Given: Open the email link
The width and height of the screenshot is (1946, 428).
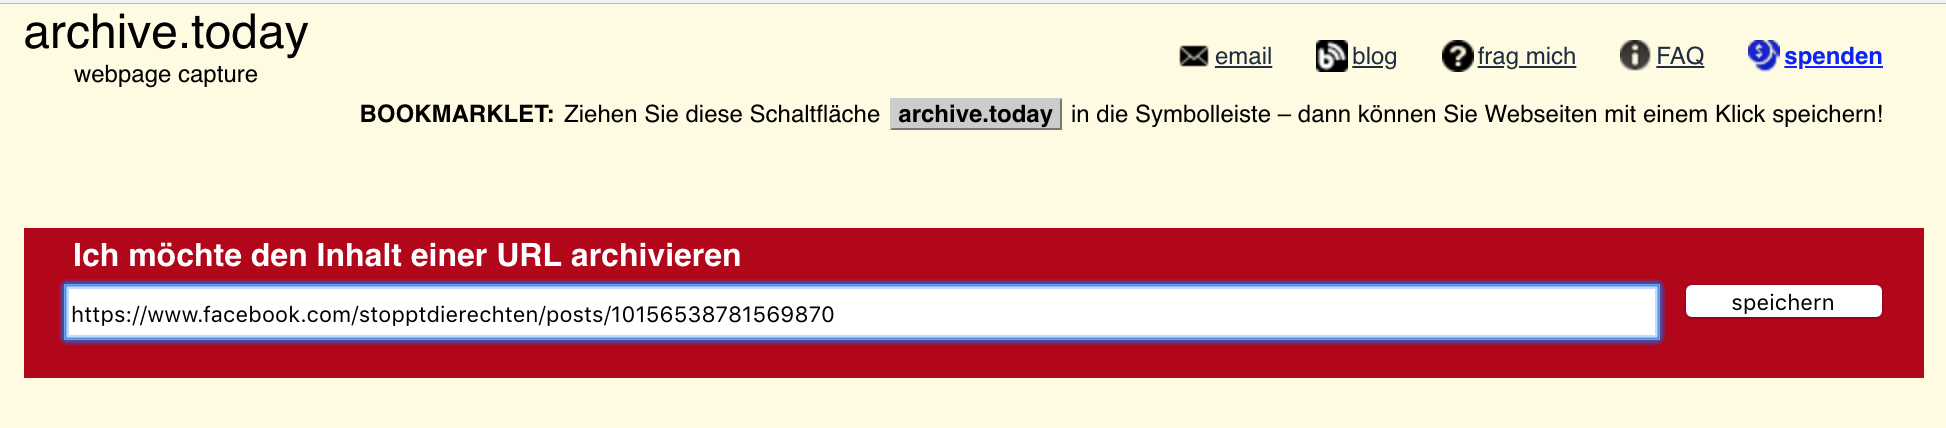Looking at the screenshot, I should pyautogui.click(x=1243, y=56).
